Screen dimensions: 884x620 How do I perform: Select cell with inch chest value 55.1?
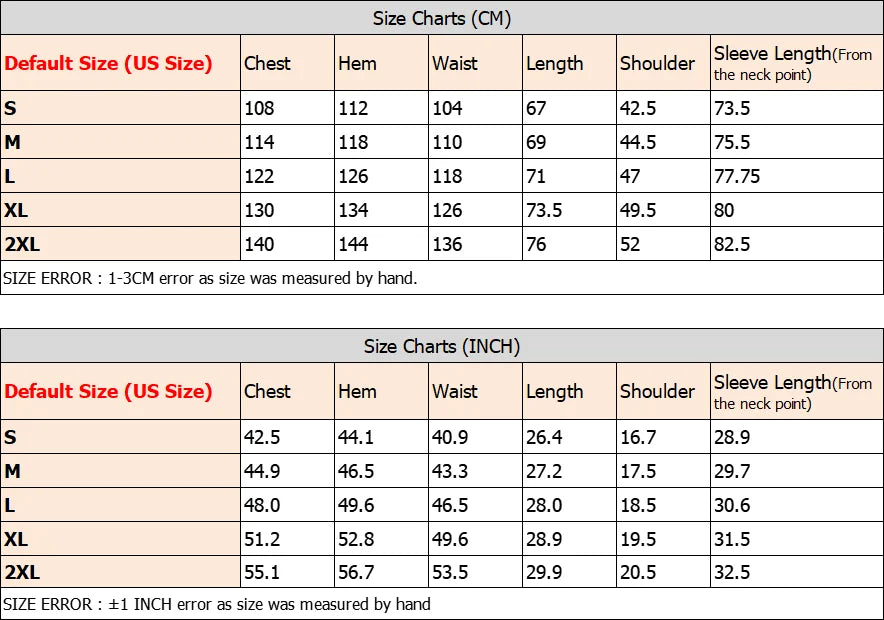coord(288,572)
